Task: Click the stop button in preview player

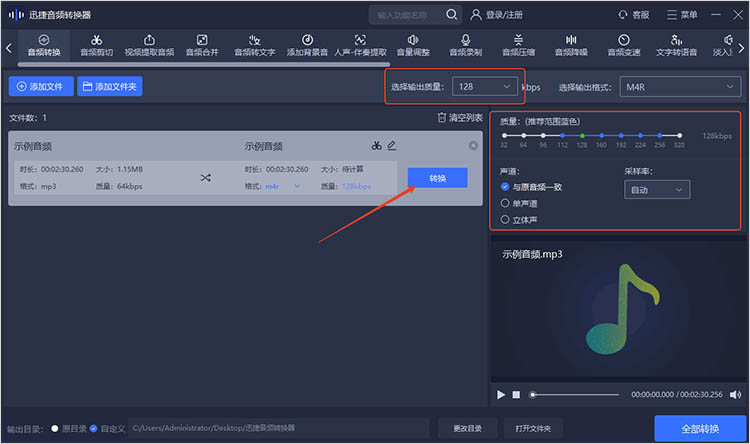Action: coord(516,394)
